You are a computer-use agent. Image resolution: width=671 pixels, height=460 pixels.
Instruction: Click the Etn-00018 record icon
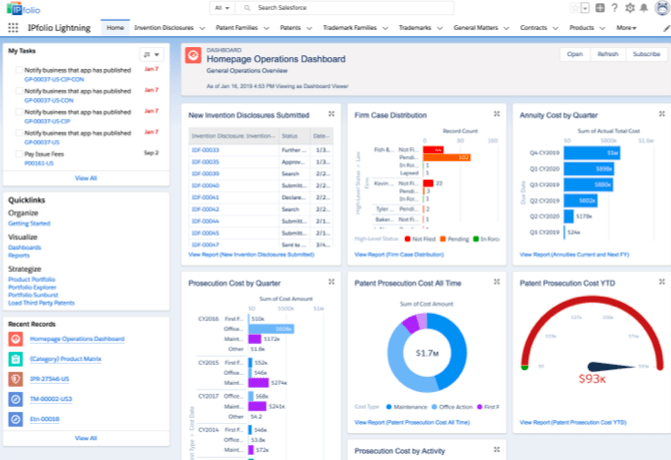click(x=15, y=419)
